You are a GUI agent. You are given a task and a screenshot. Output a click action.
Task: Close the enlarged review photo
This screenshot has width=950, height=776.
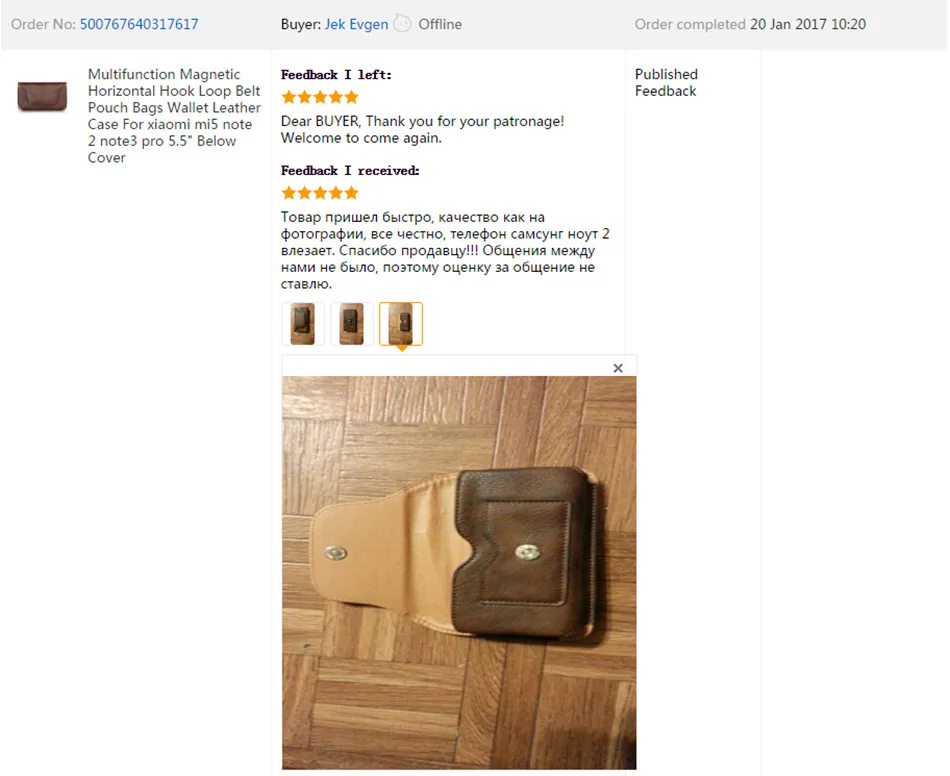pyautogui.click(x=617, y=368)
